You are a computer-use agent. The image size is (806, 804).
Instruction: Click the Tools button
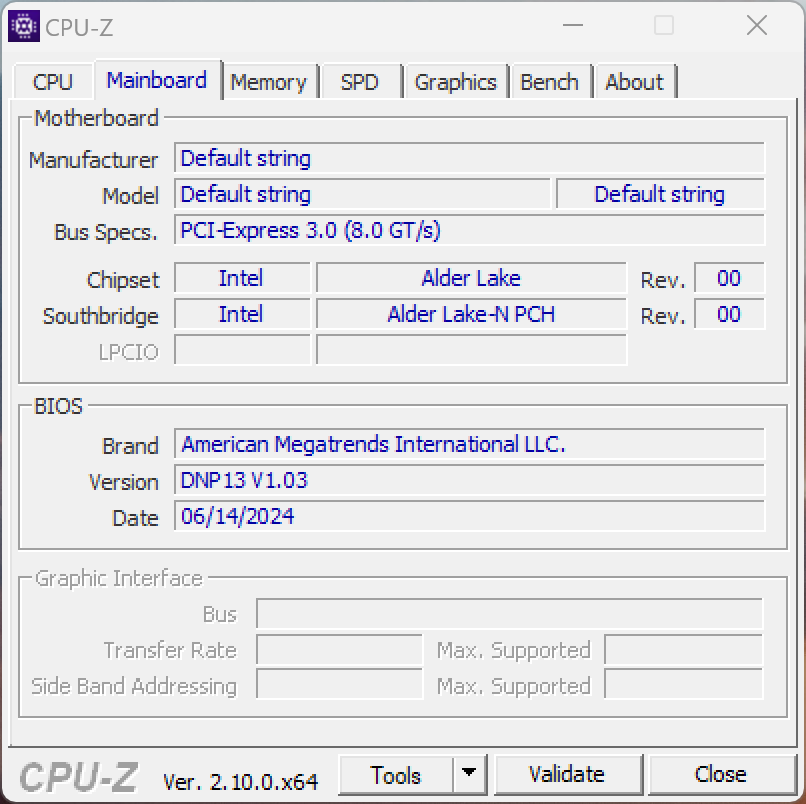396,775
